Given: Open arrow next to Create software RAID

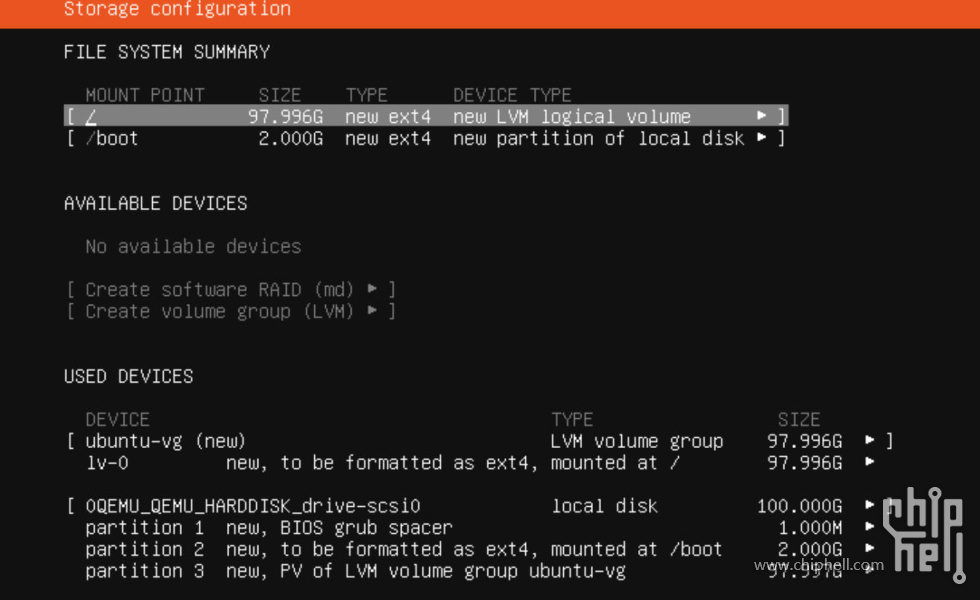Looking at the screenshot, I should (372, 289).
